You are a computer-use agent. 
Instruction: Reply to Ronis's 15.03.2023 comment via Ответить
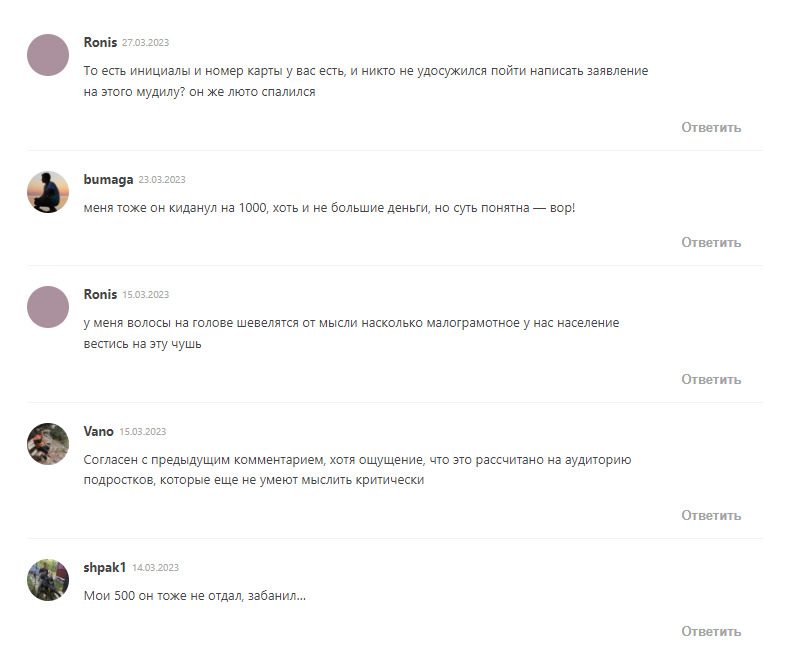point(711,380)
